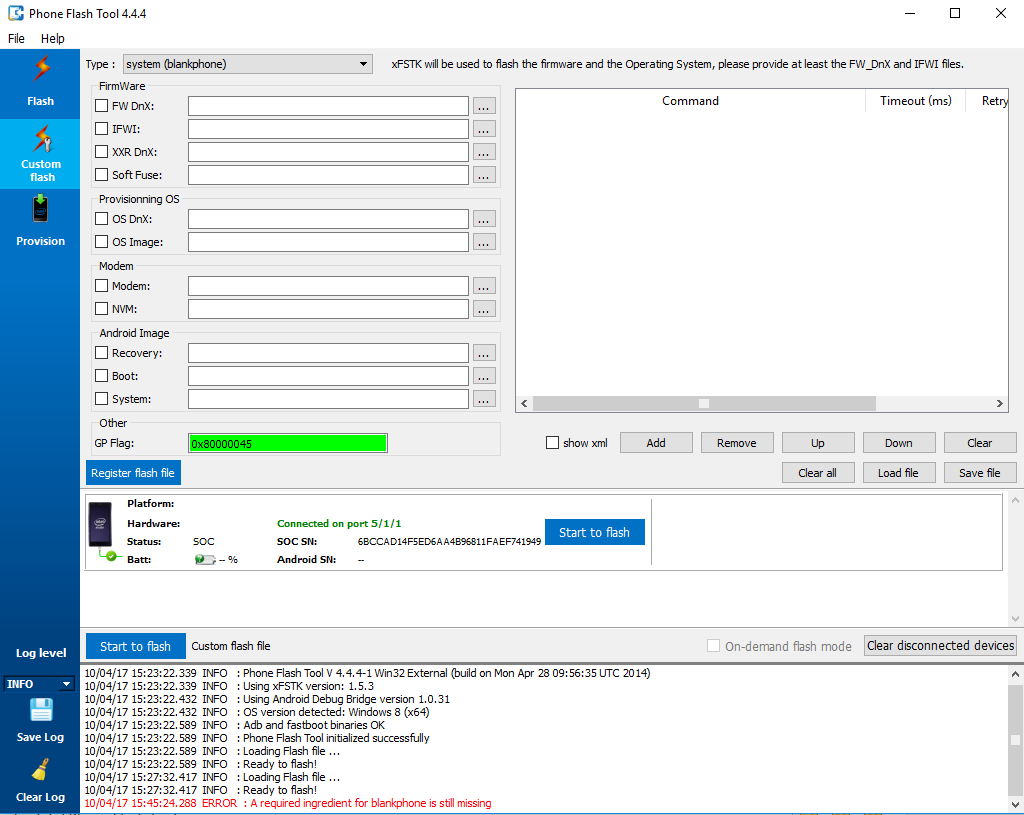Tick the NVM checkbox
Screen dimensions: 1024x815
click(101, 308)
